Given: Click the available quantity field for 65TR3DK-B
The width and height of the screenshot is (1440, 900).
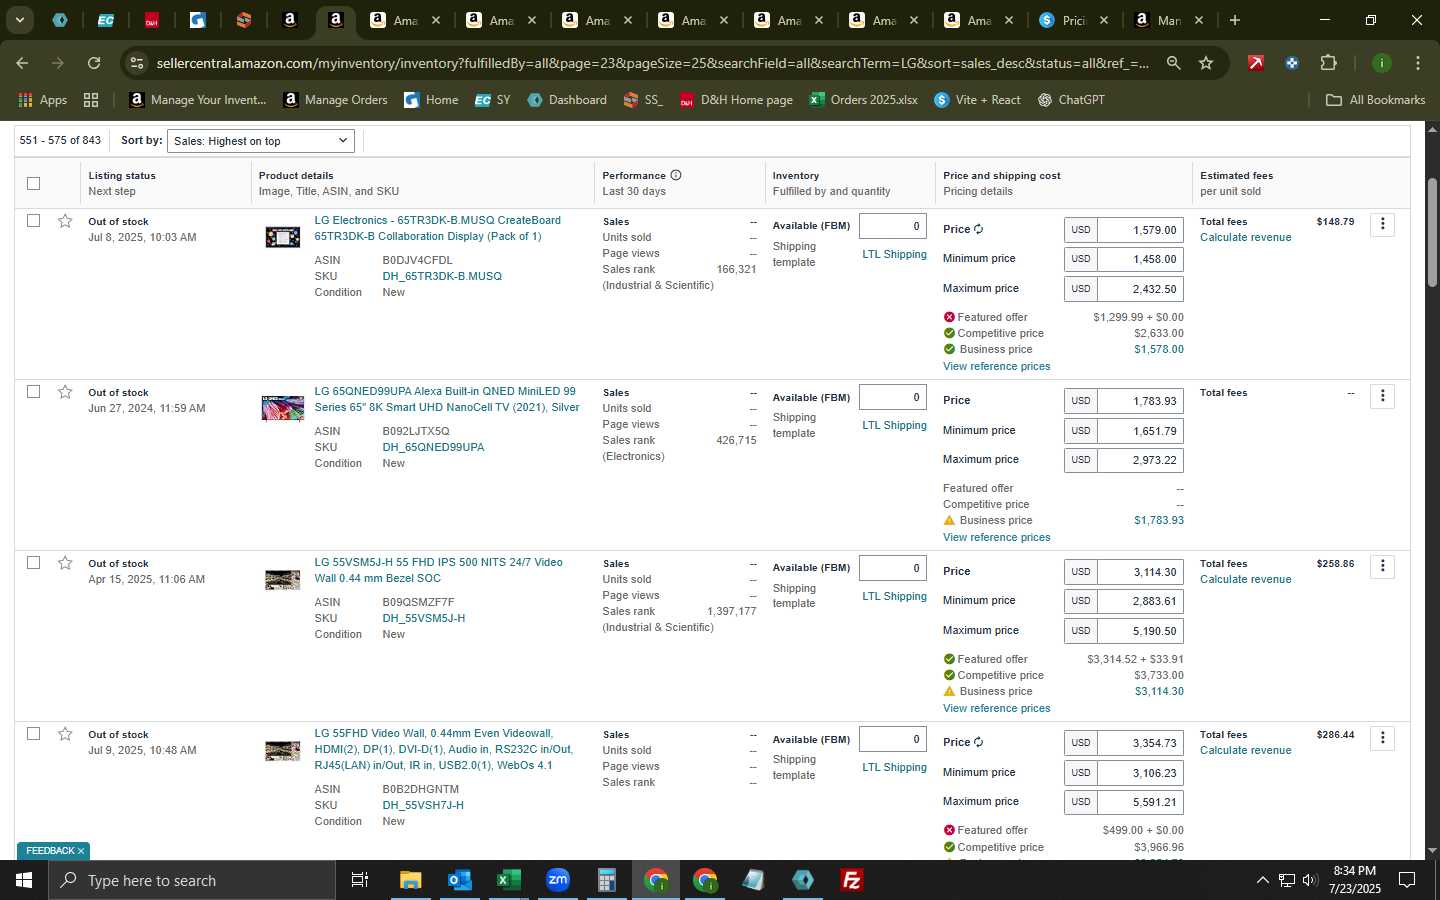Looking at the screenshot, I should coord(893,226).
